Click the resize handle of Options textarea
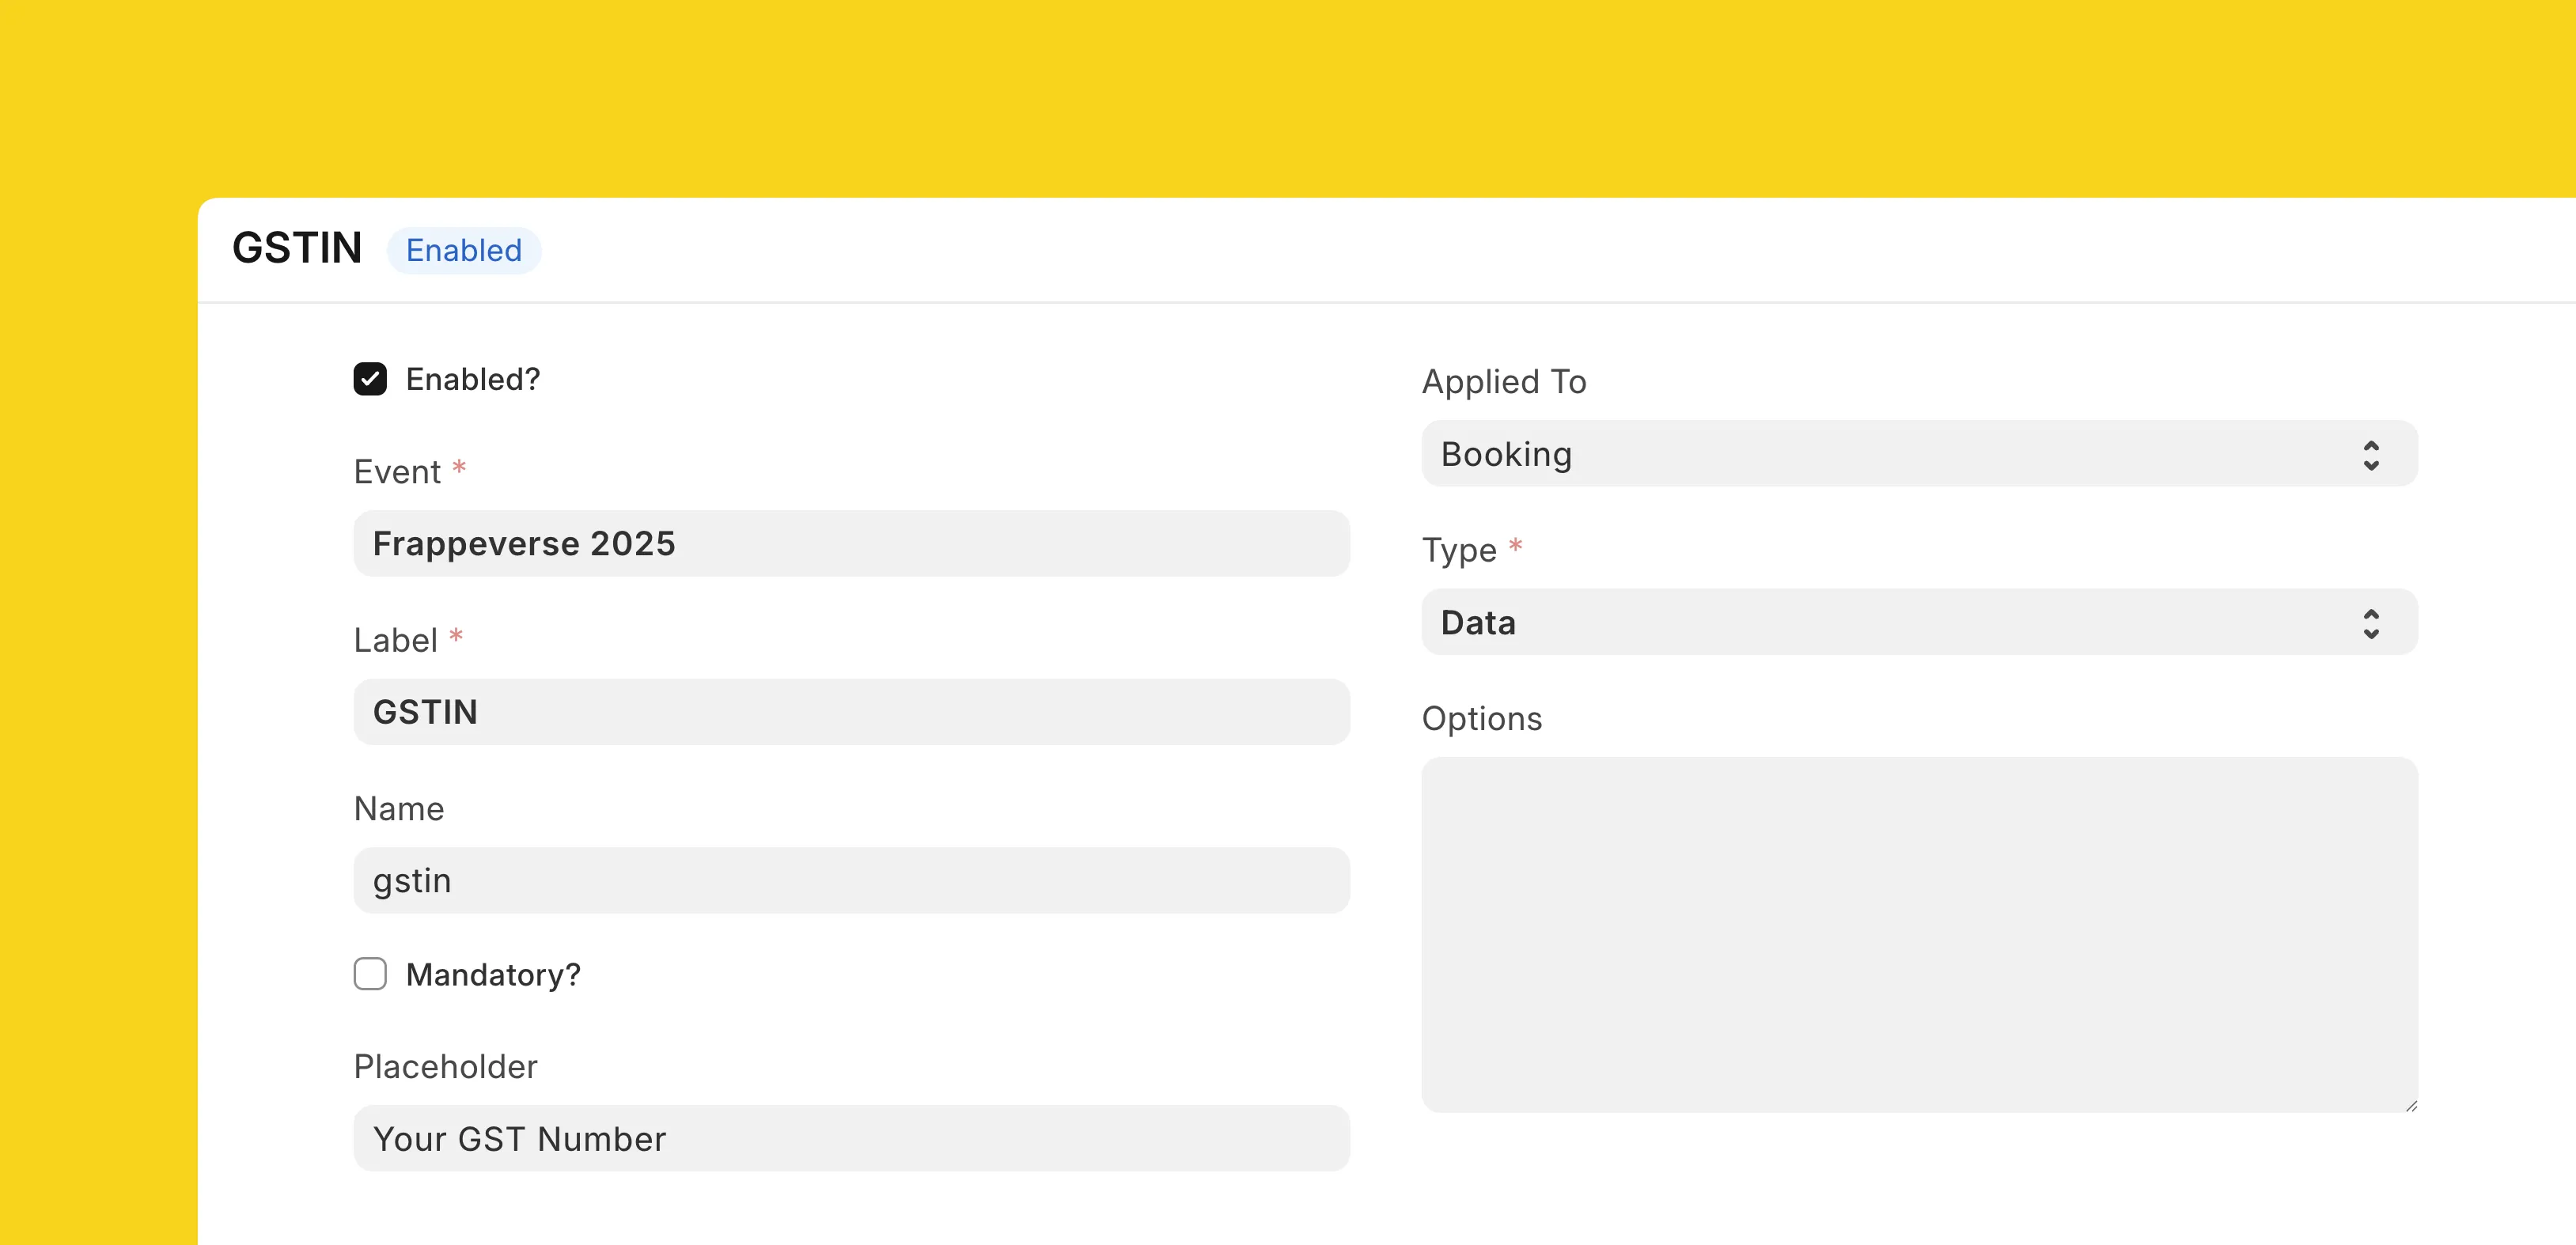This screenshot has width=2576, height=1245. coord(2411,1105)
